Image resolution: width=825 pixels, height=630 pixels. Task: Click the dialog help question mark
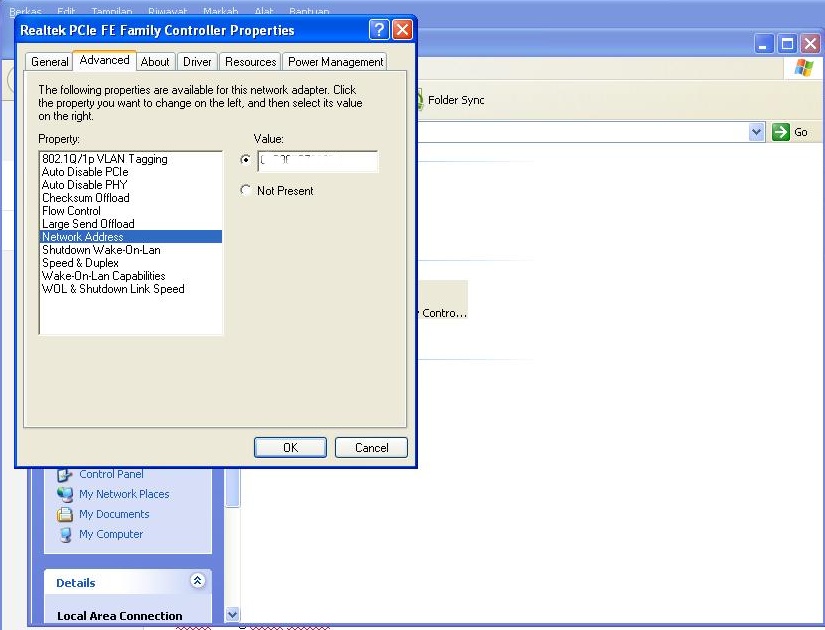click(379, 29)
